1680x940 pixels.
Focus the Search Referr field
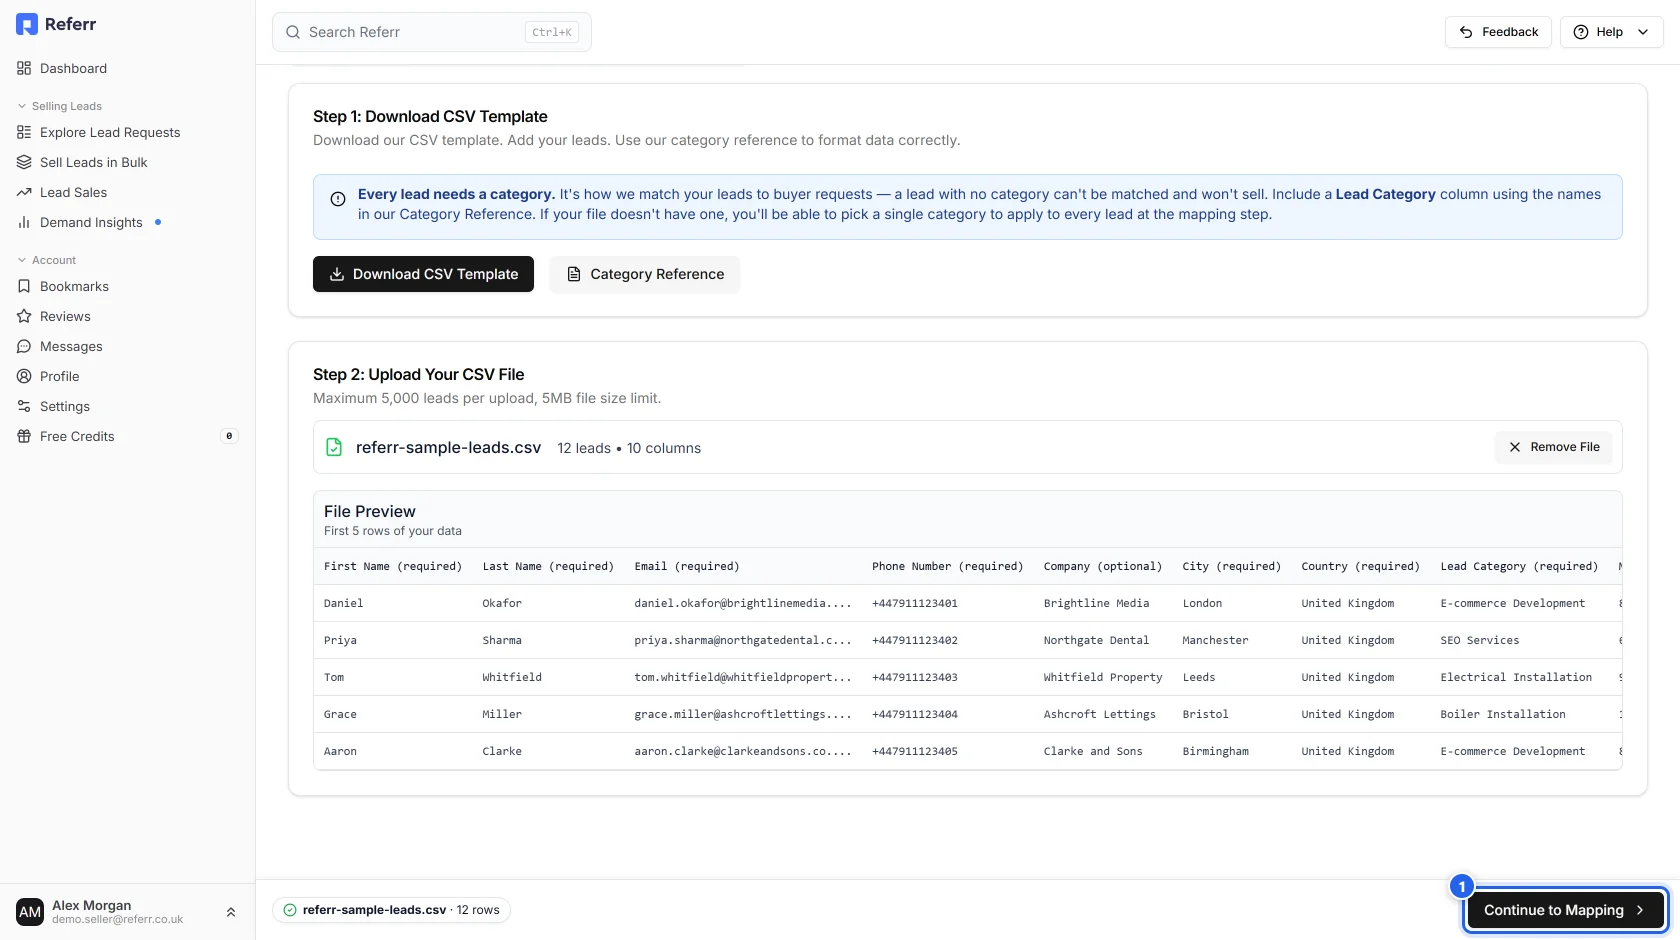click(x=432, y=32)
